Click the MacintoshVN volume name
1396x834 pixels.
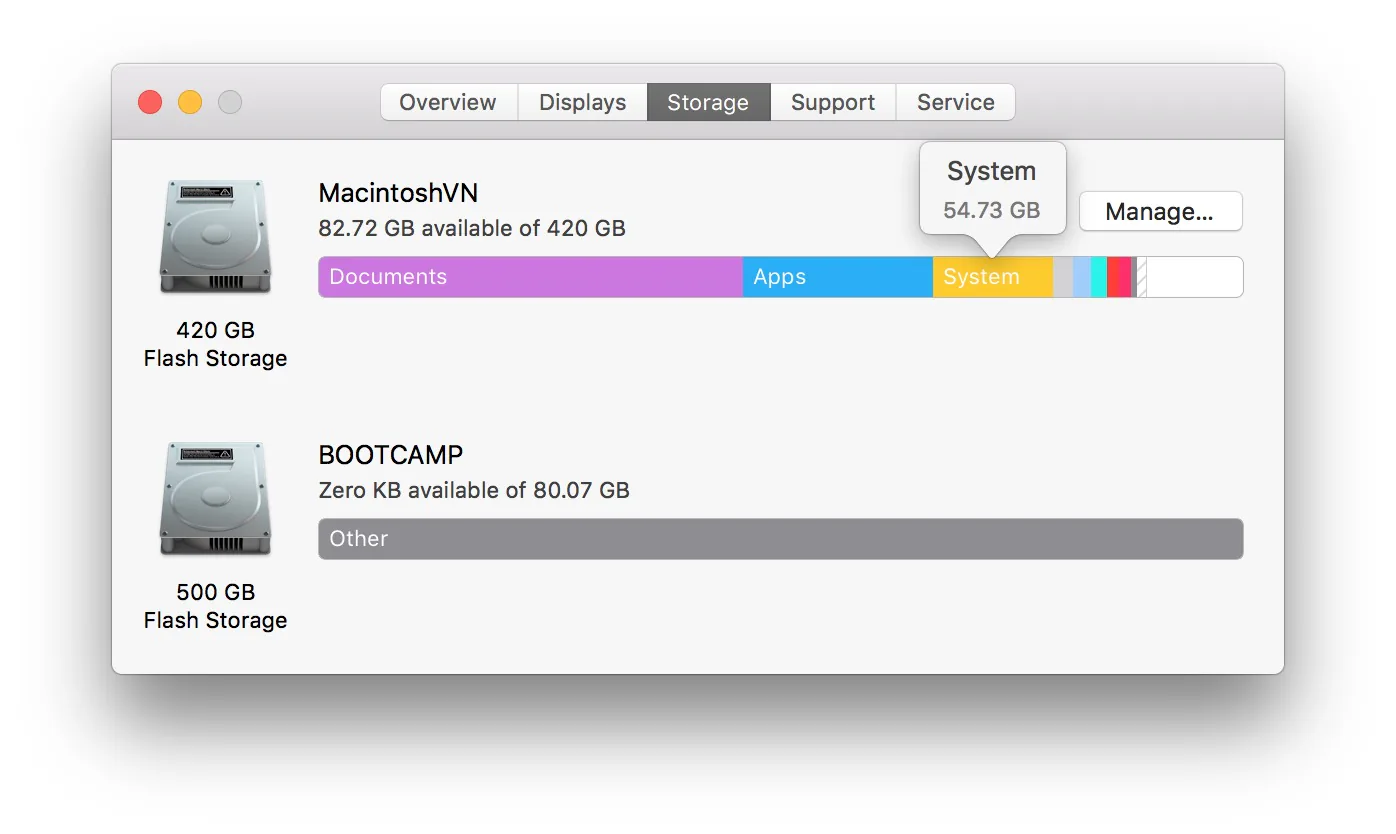(x=398, y=193)
